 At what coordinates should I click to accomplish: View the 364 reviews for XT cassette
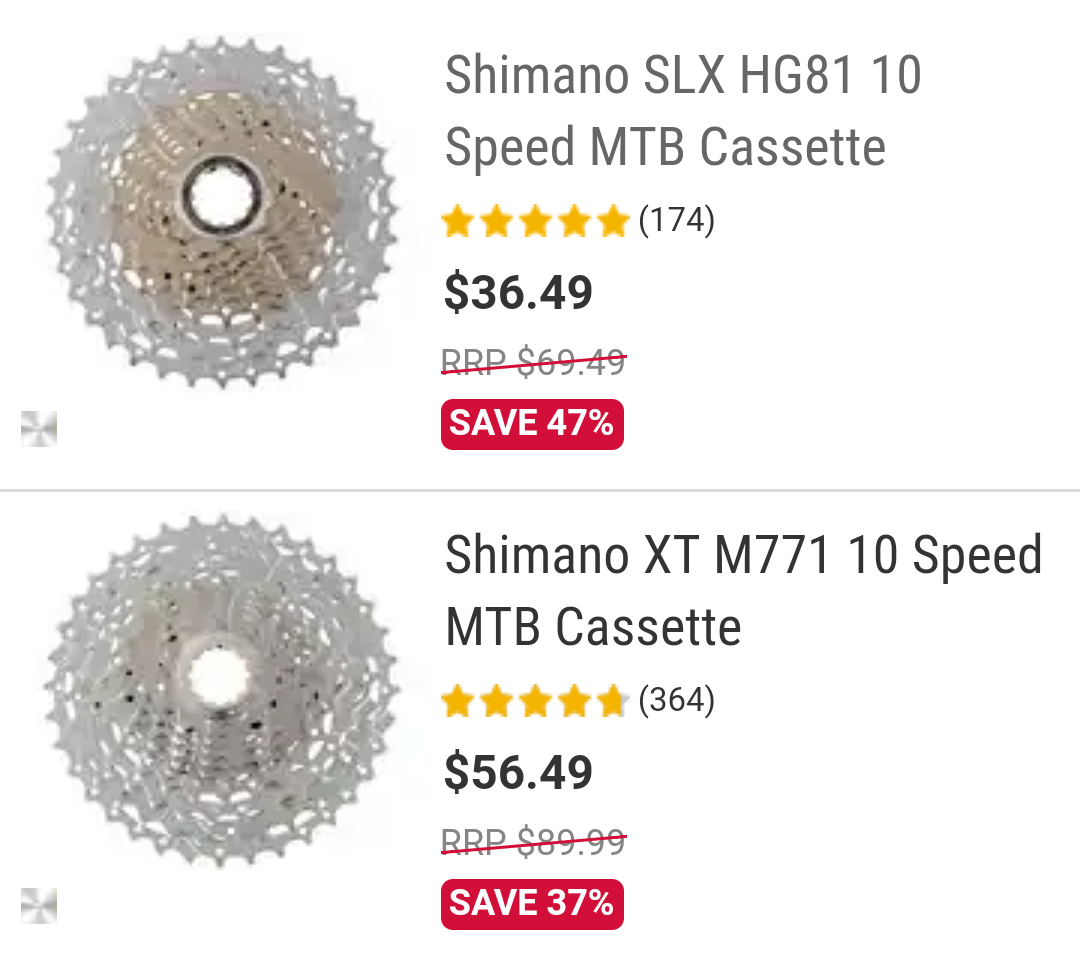676,701
